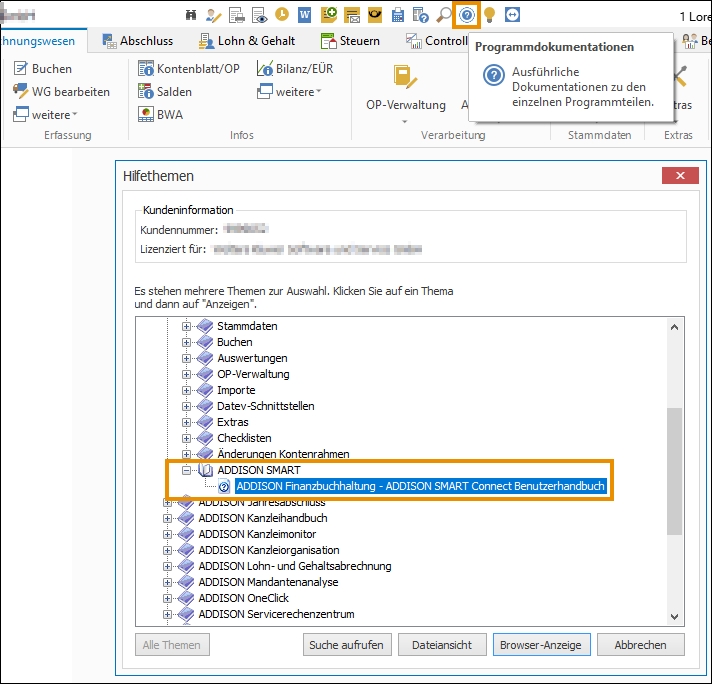Click the Browser-Anzeige button
The height and width of the screenshot is (684, 712).
pos(541,644)
